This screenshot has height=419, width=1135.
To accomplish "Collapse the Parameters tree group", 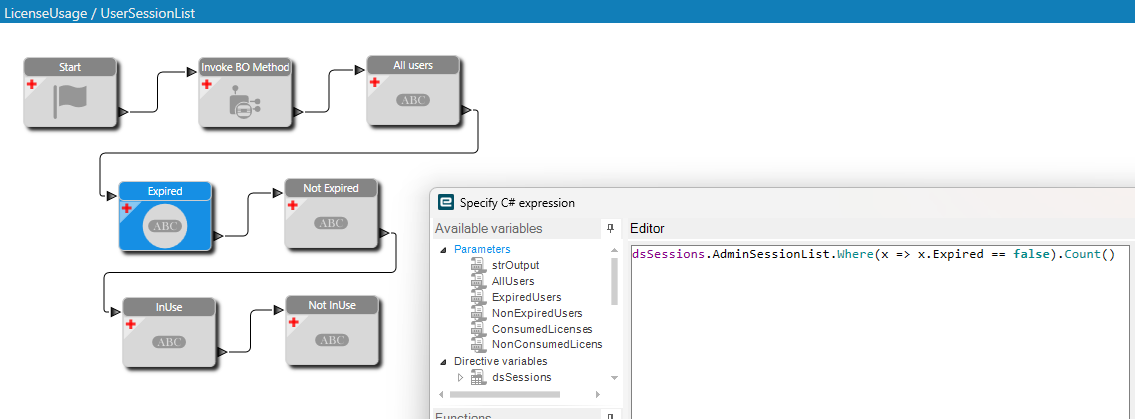I will 443,250.
